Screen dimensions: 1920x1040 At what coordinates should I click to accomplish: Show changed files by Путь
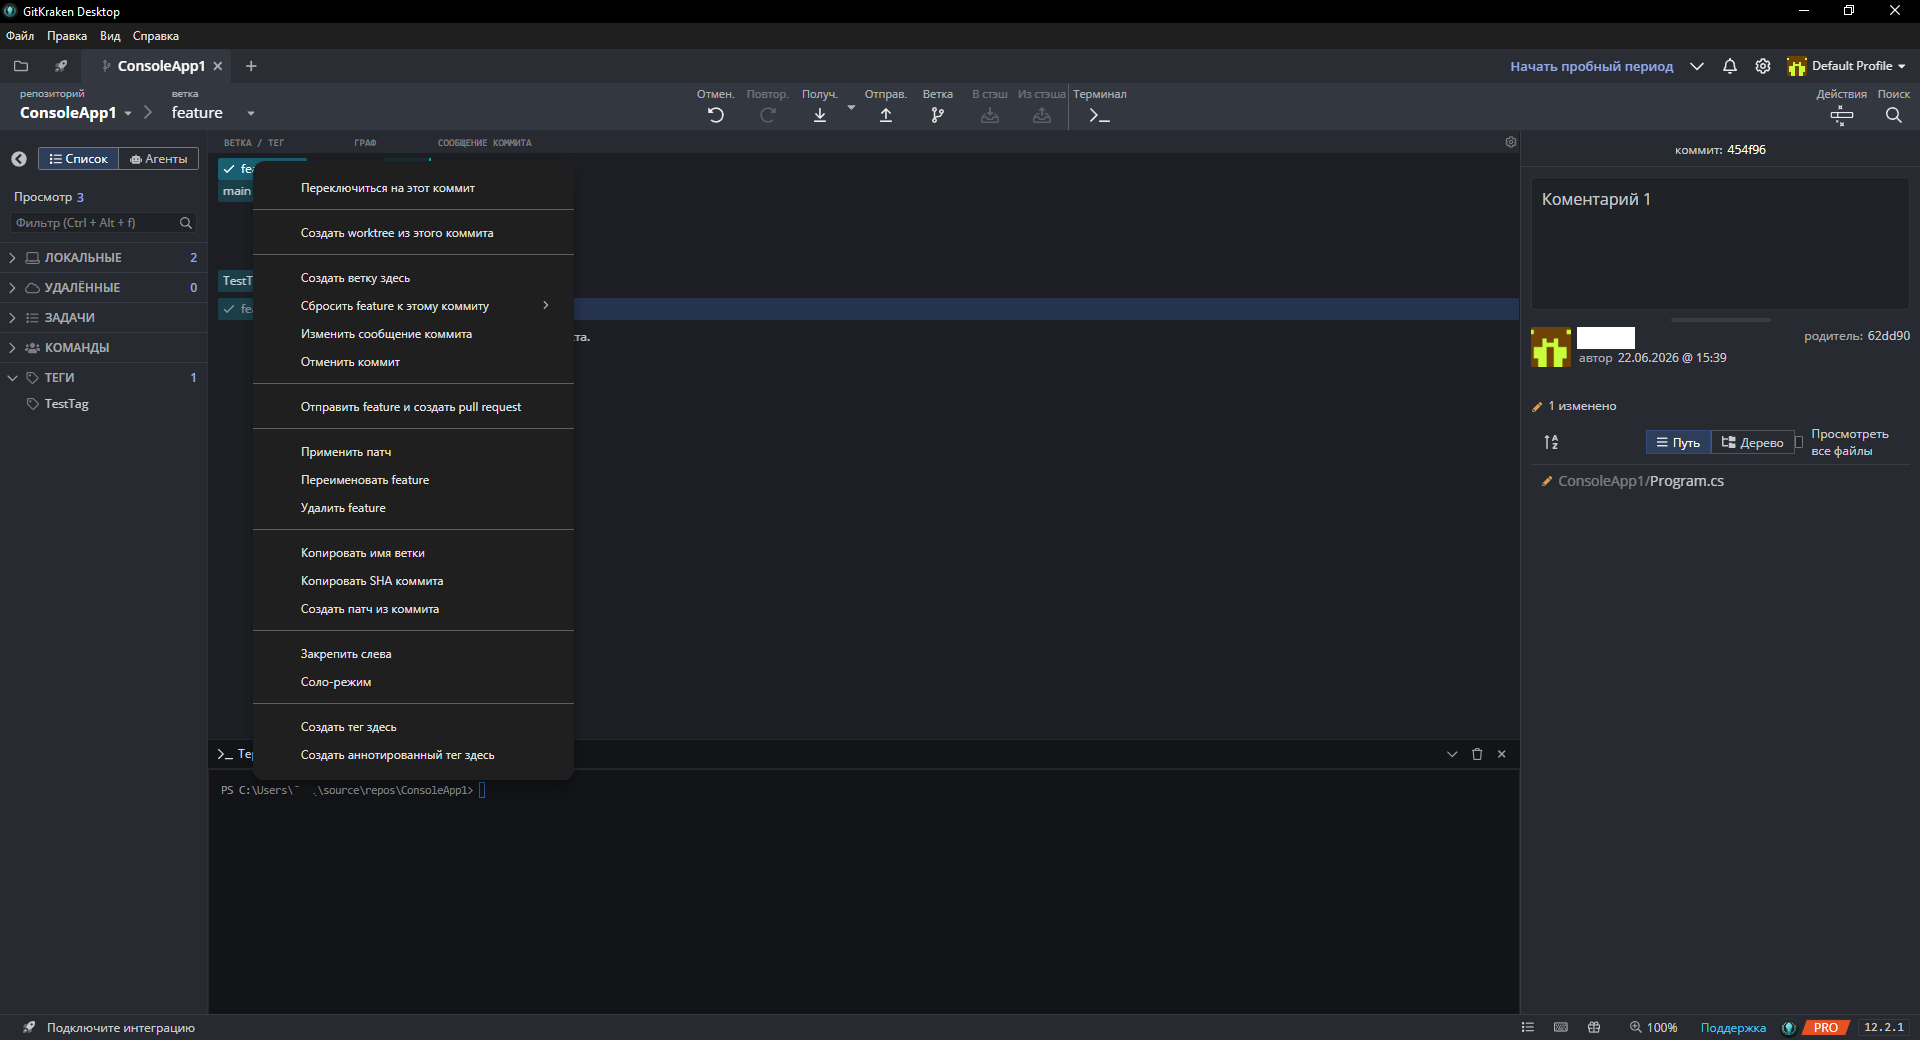click(x=1678, y=442)
